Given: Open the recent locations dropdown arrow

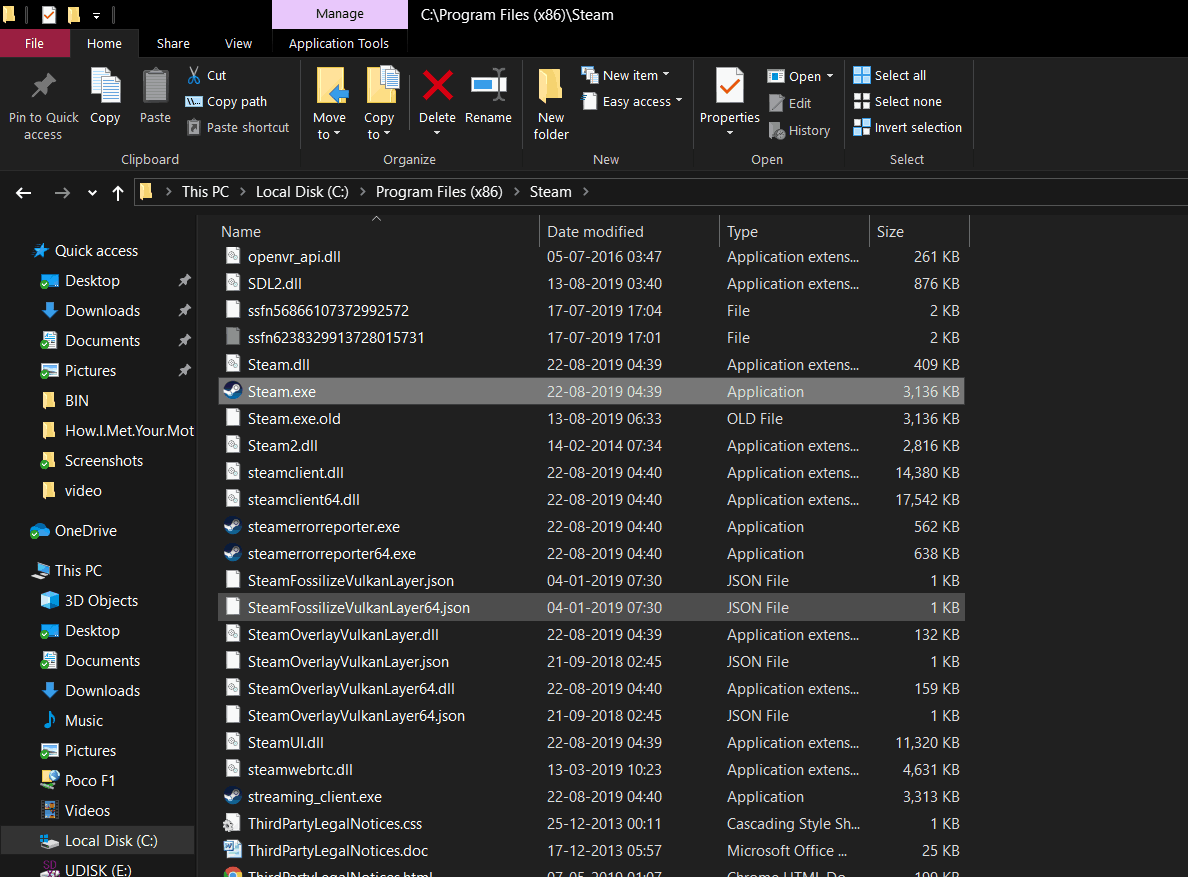Looking at the screenshot, I should coord(92,192).
